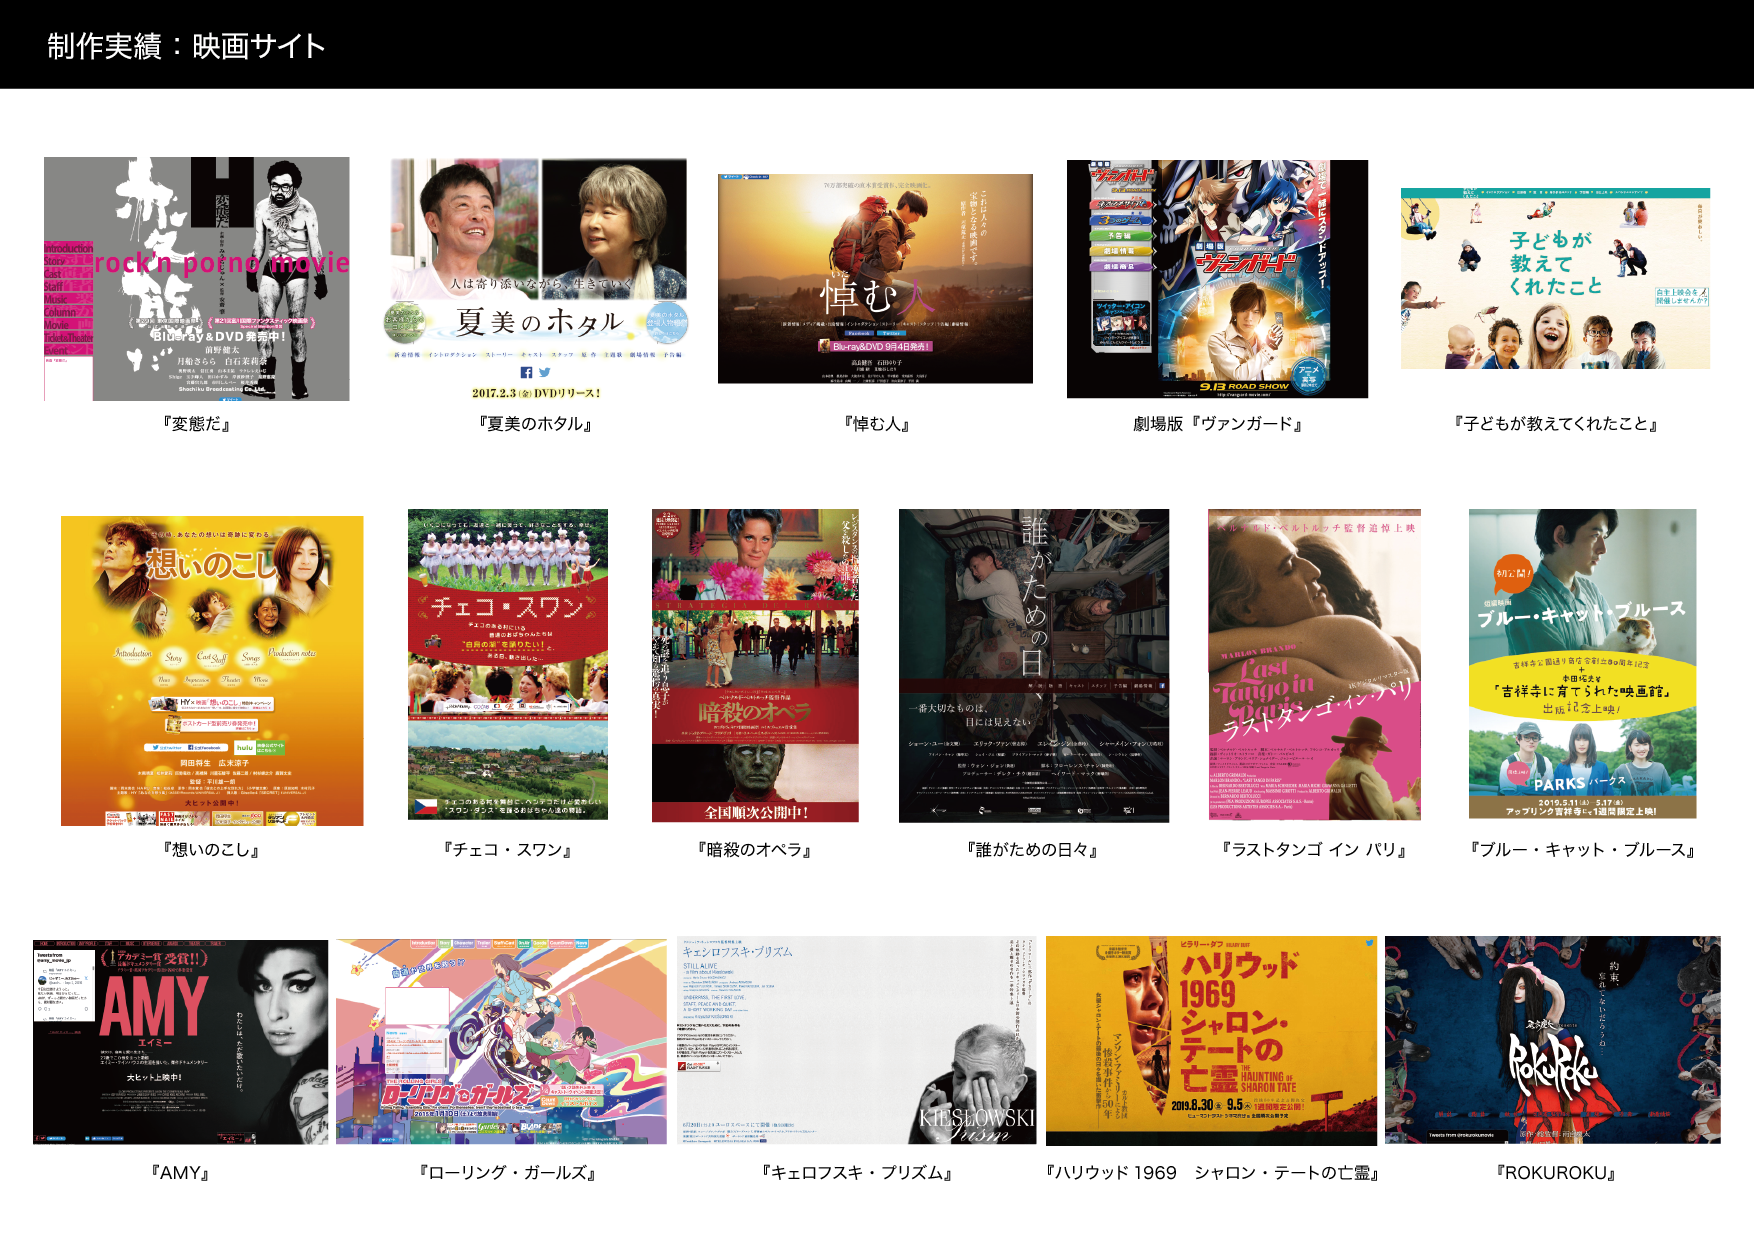Viewport: 1754px width, 1241px height.
Task: Click the blue round badge beside 夏美のホタル title
Action: (x=667, y=322)
